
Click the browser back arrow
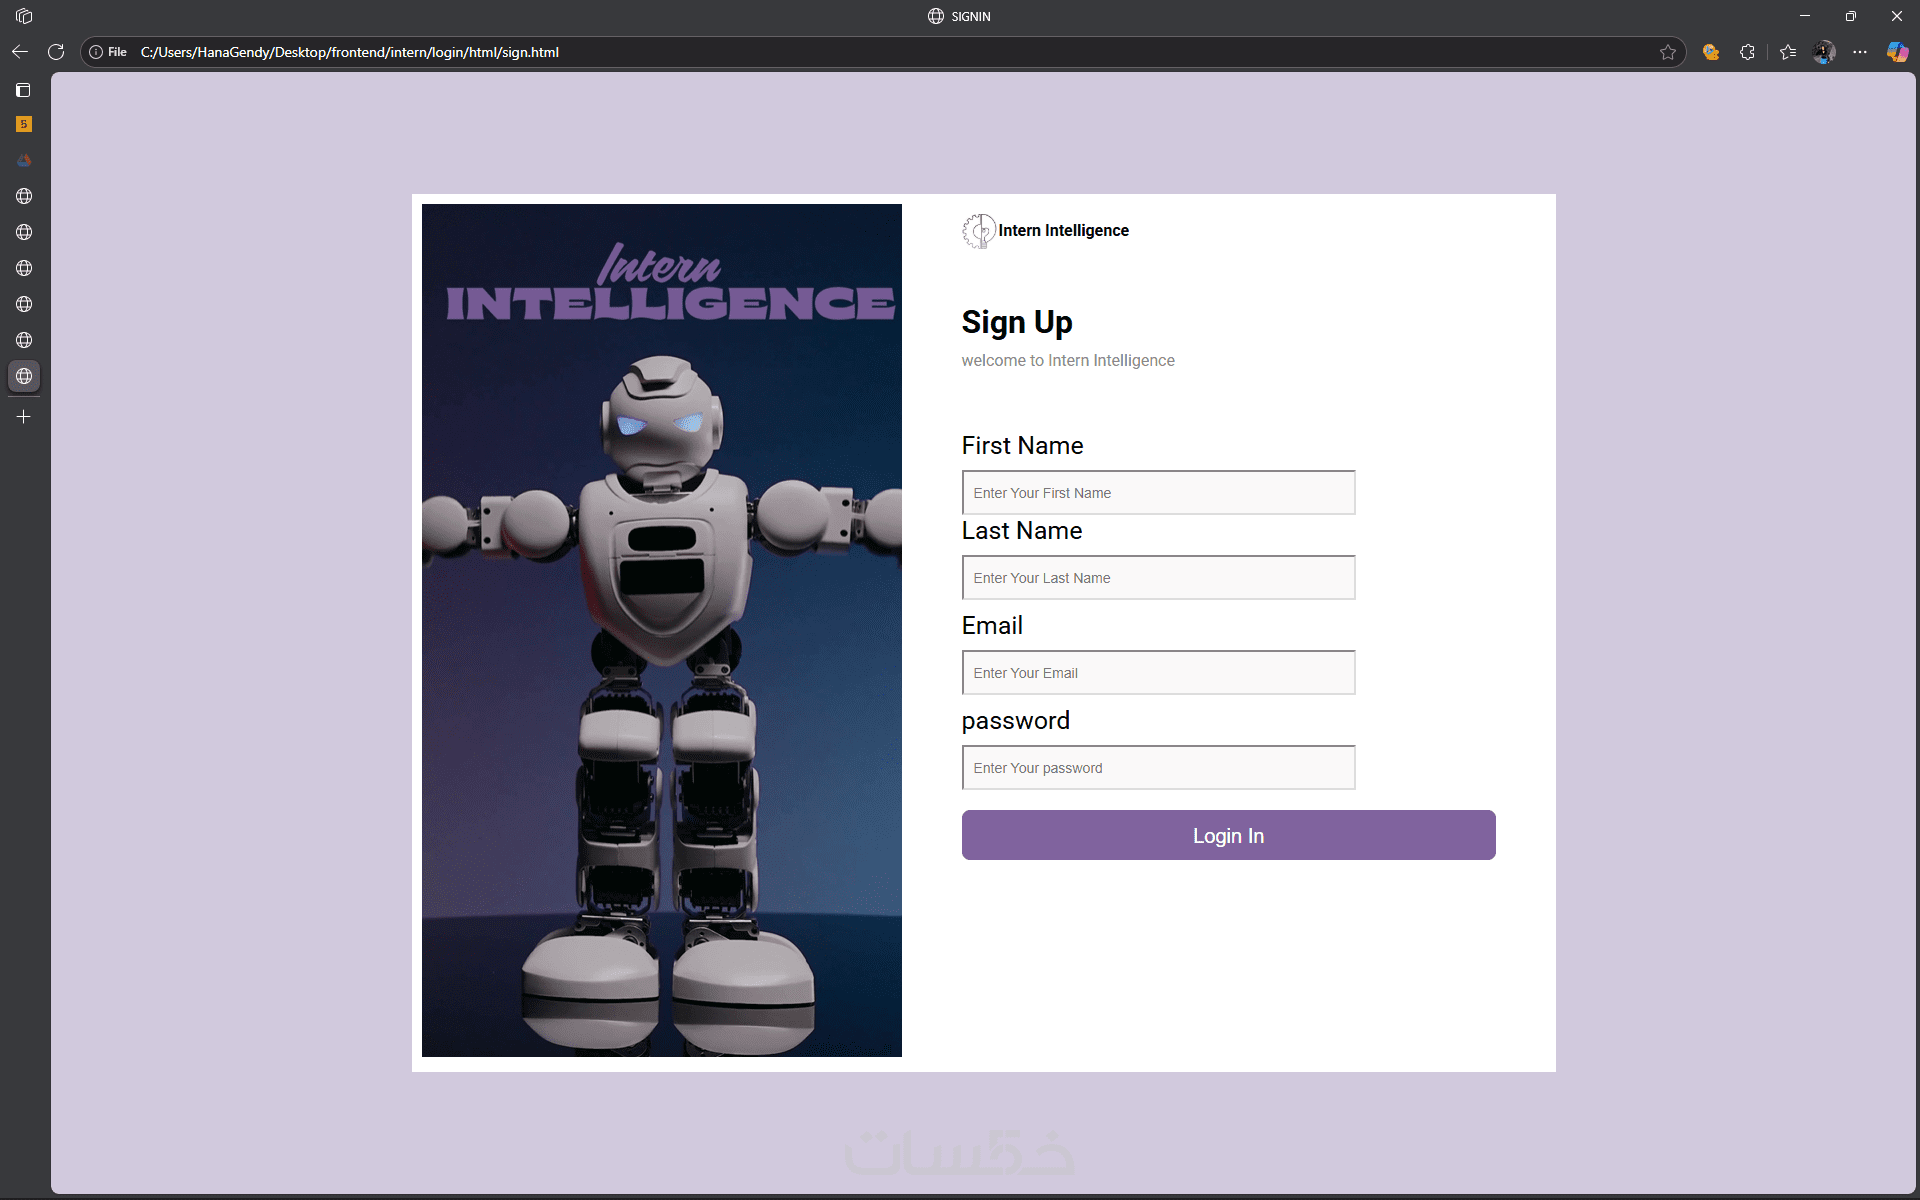(20, 52)
